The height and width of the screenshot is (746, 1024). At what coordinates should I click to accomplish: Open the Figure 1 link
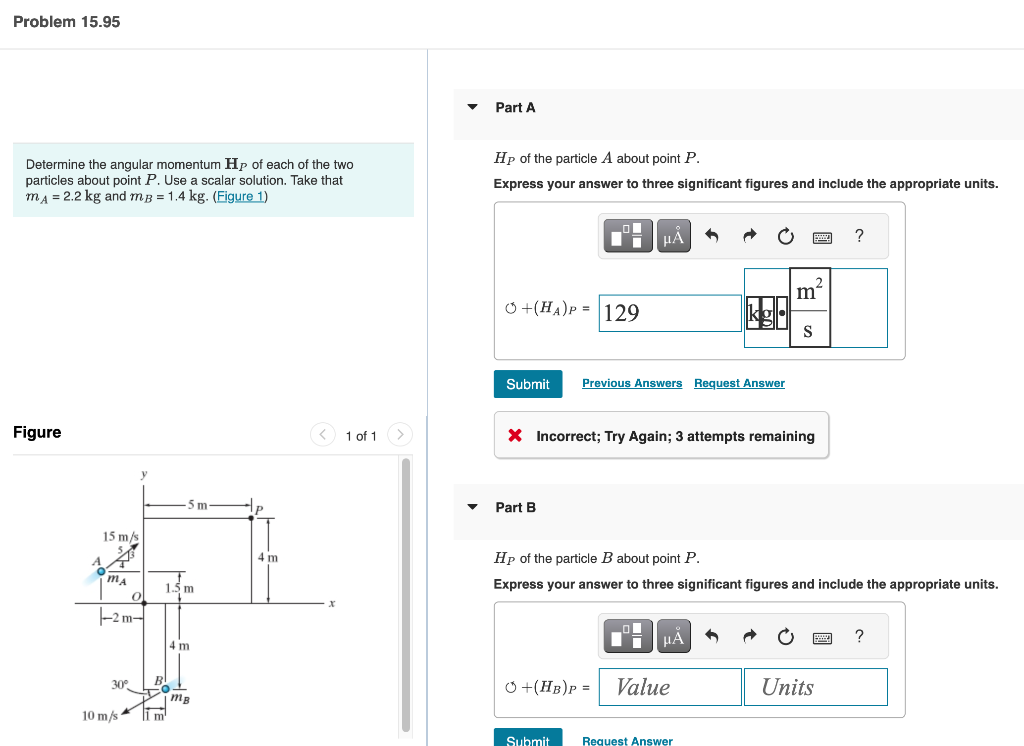point(240,195)
